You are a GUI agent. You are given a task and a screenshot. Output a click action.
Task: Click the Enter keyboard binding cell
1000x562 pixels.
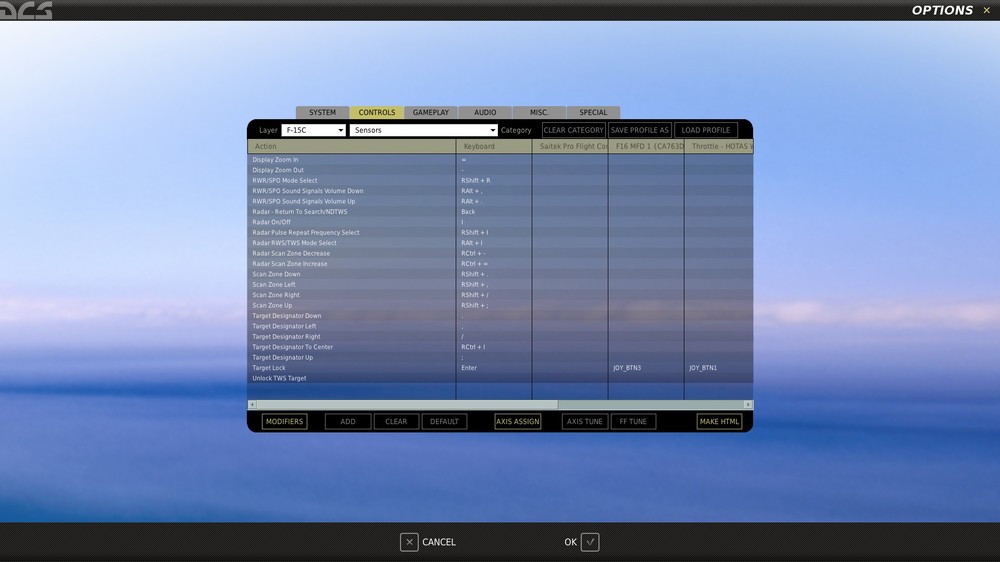(494, 368)
